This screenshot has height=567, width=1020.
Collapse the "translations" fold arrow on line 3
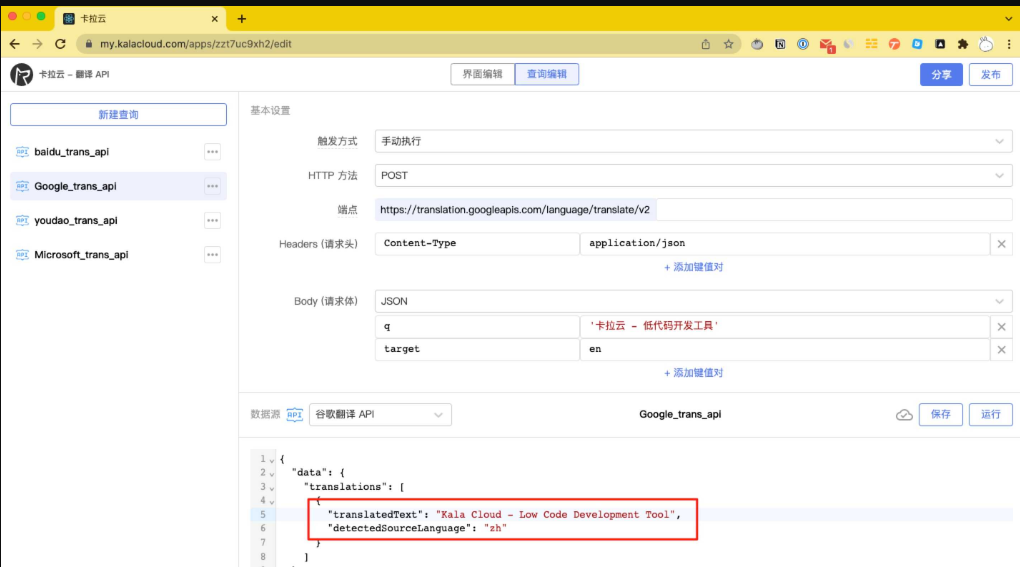(x=272, y=488)
